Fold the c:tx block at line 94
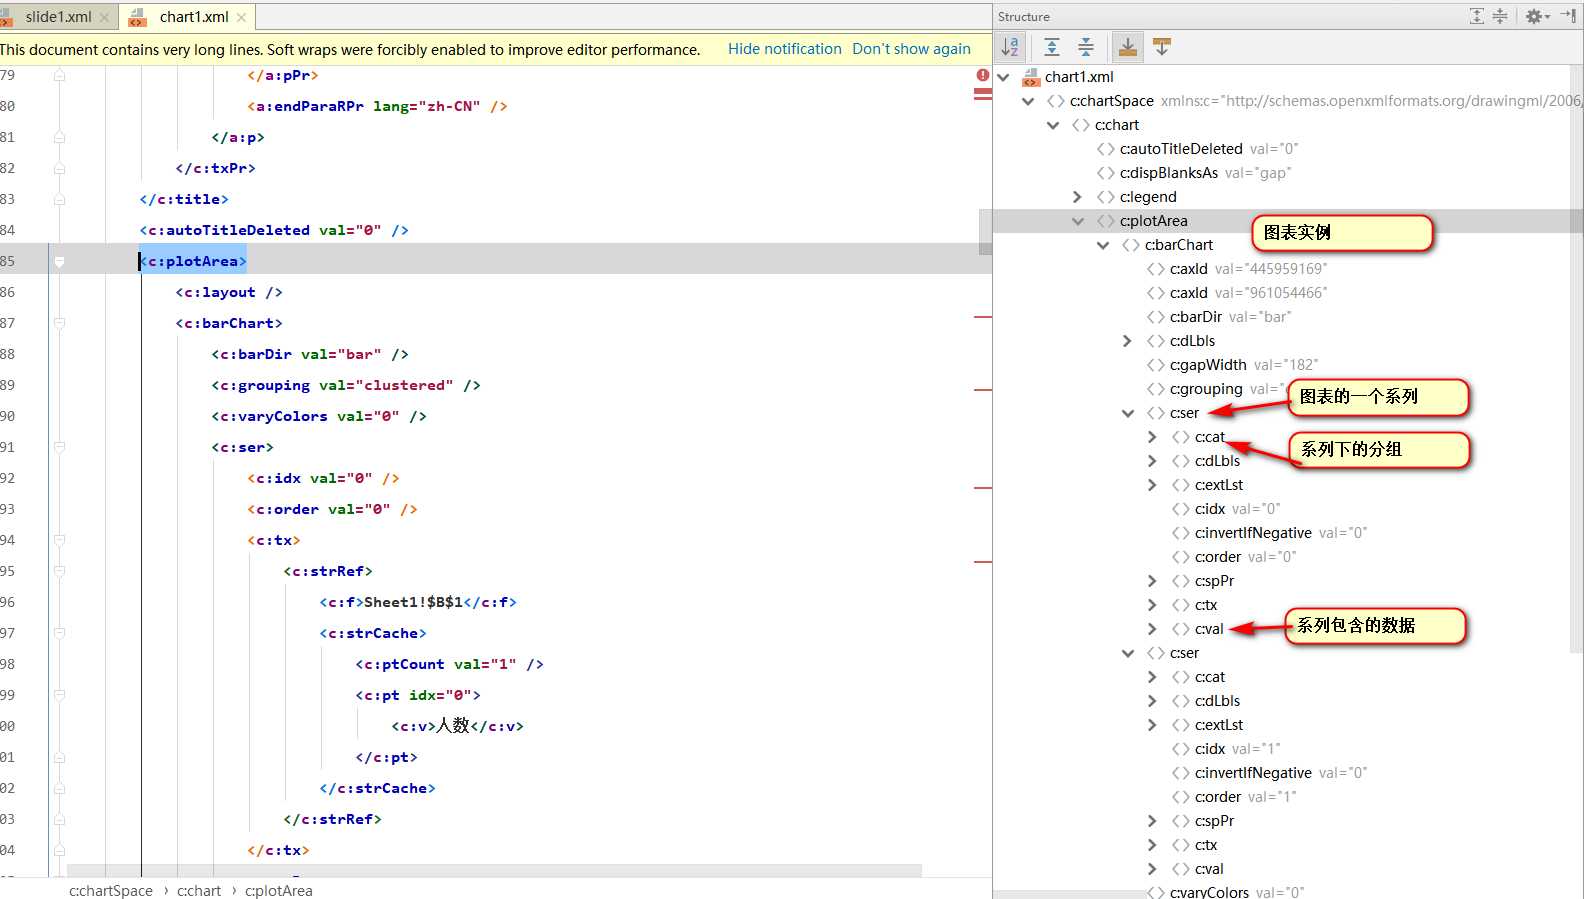The width and height of the screenshot is (1584, 899). (59, 540)
